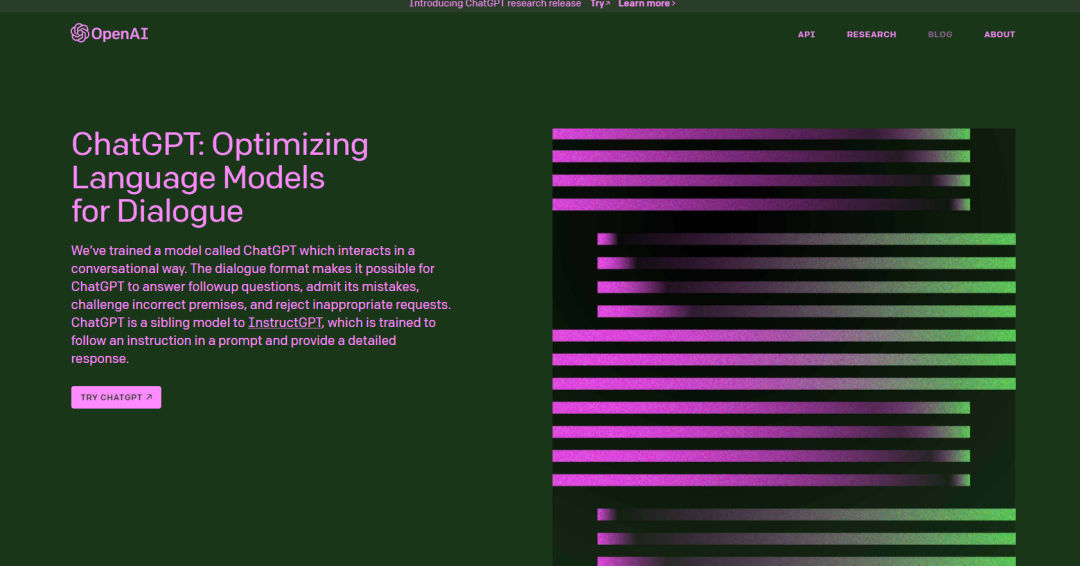Screen dimensions: 1080x566
Task: Click the OpenAI logo
Action: [x=110, y=33]
